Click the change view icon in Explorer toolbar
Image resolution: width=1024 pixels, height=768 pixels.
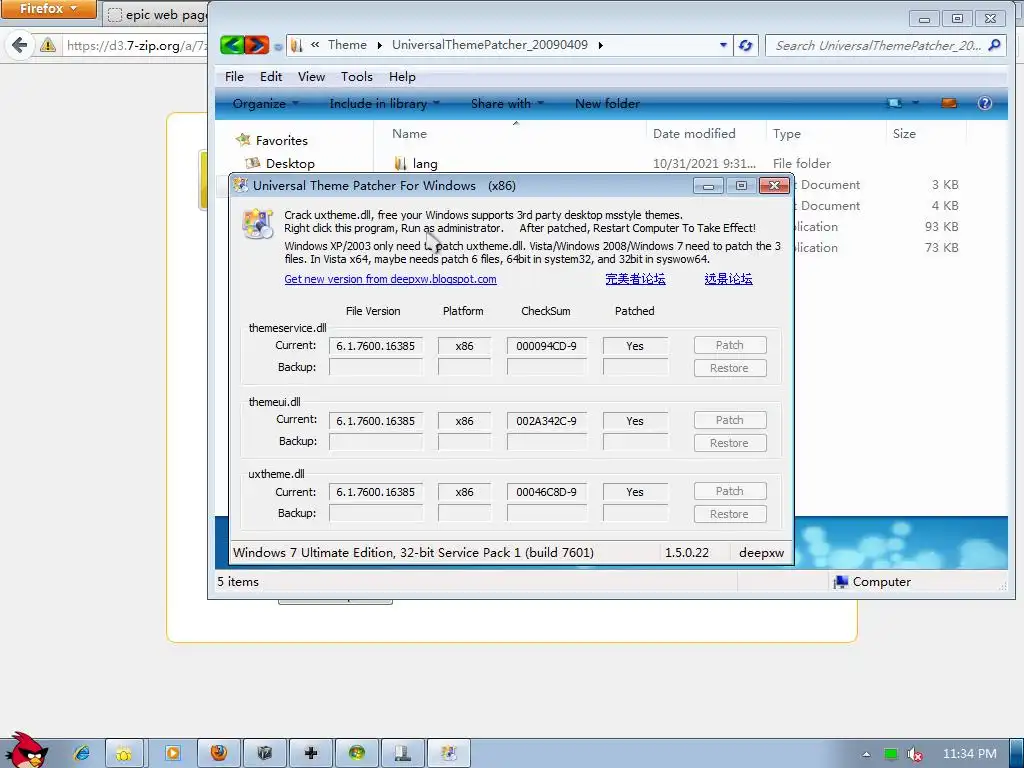[894, 103]
